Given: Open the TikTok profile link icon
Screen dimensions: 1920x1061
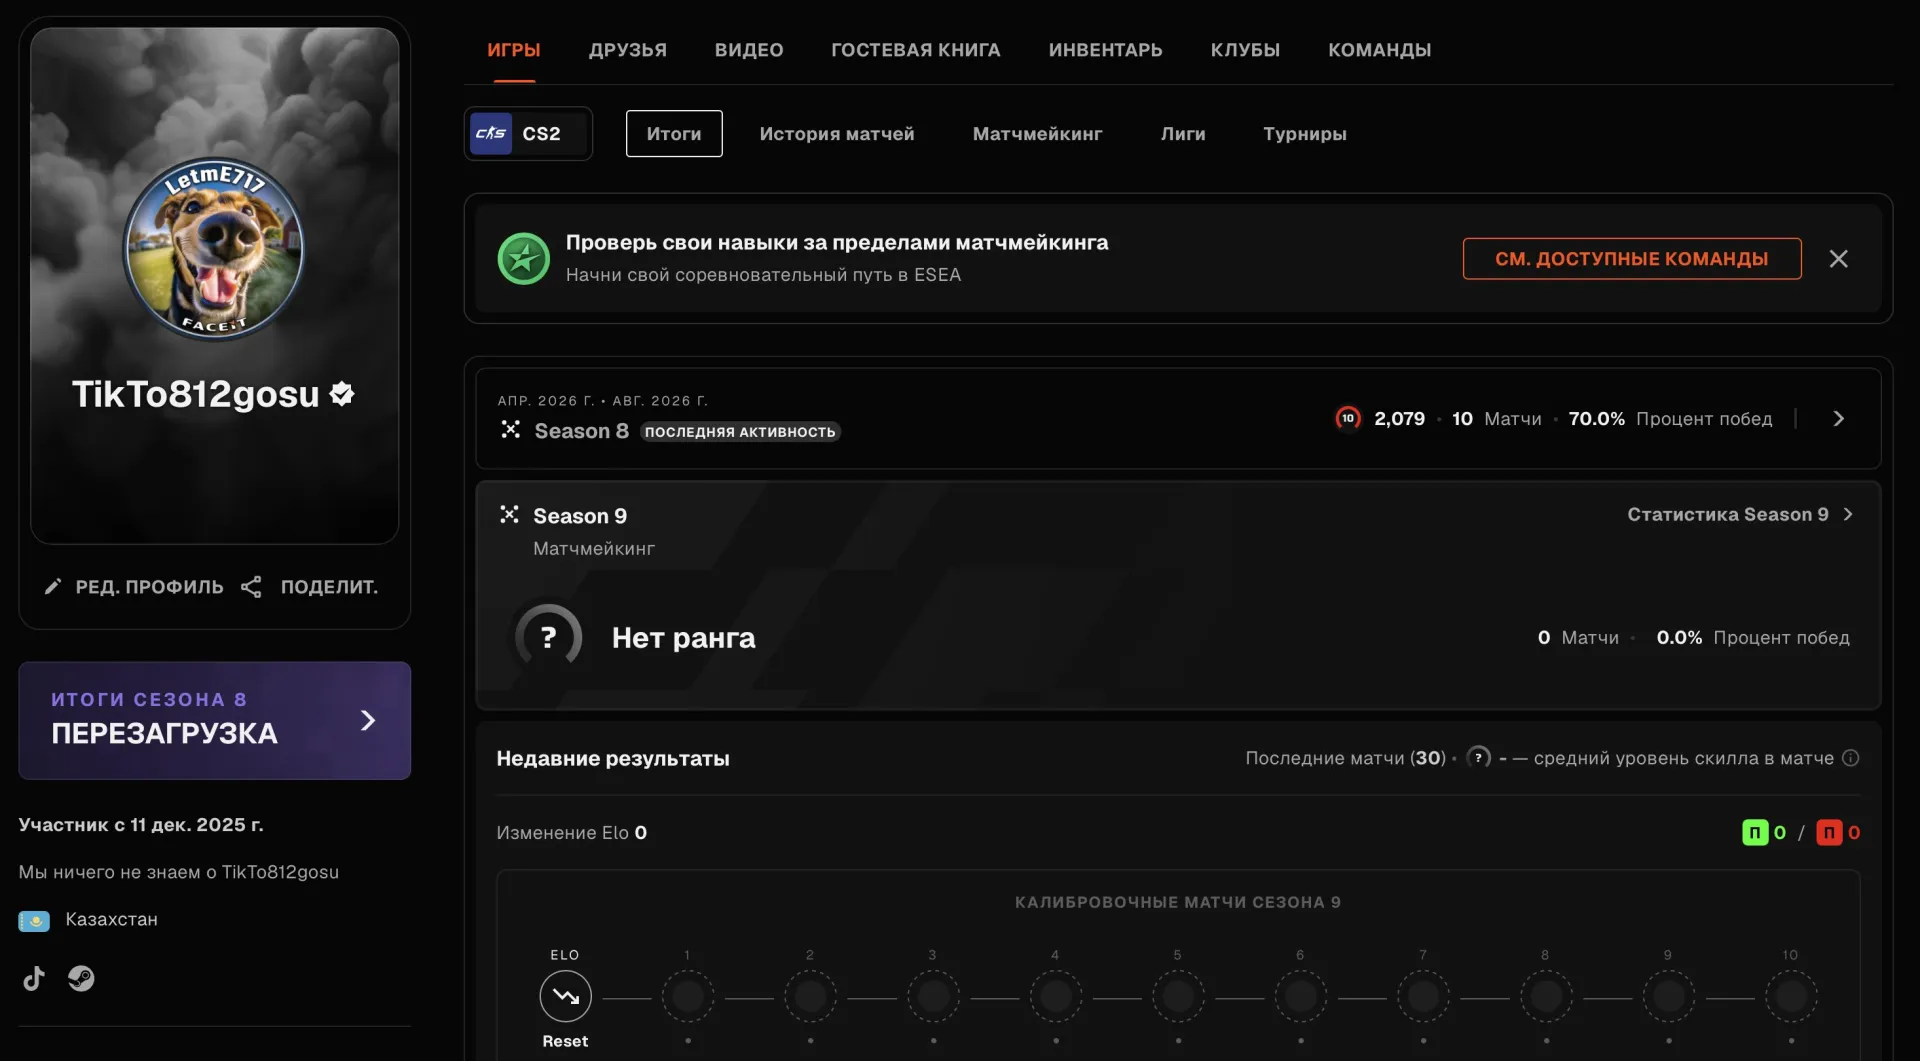Looking at the screenshot, I should click(34, 978).
